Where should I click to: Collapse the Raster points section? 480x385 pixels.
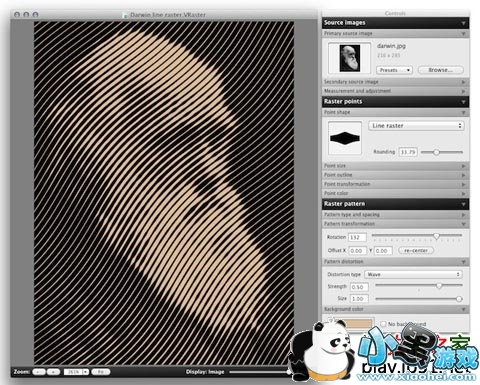[395, 102]
